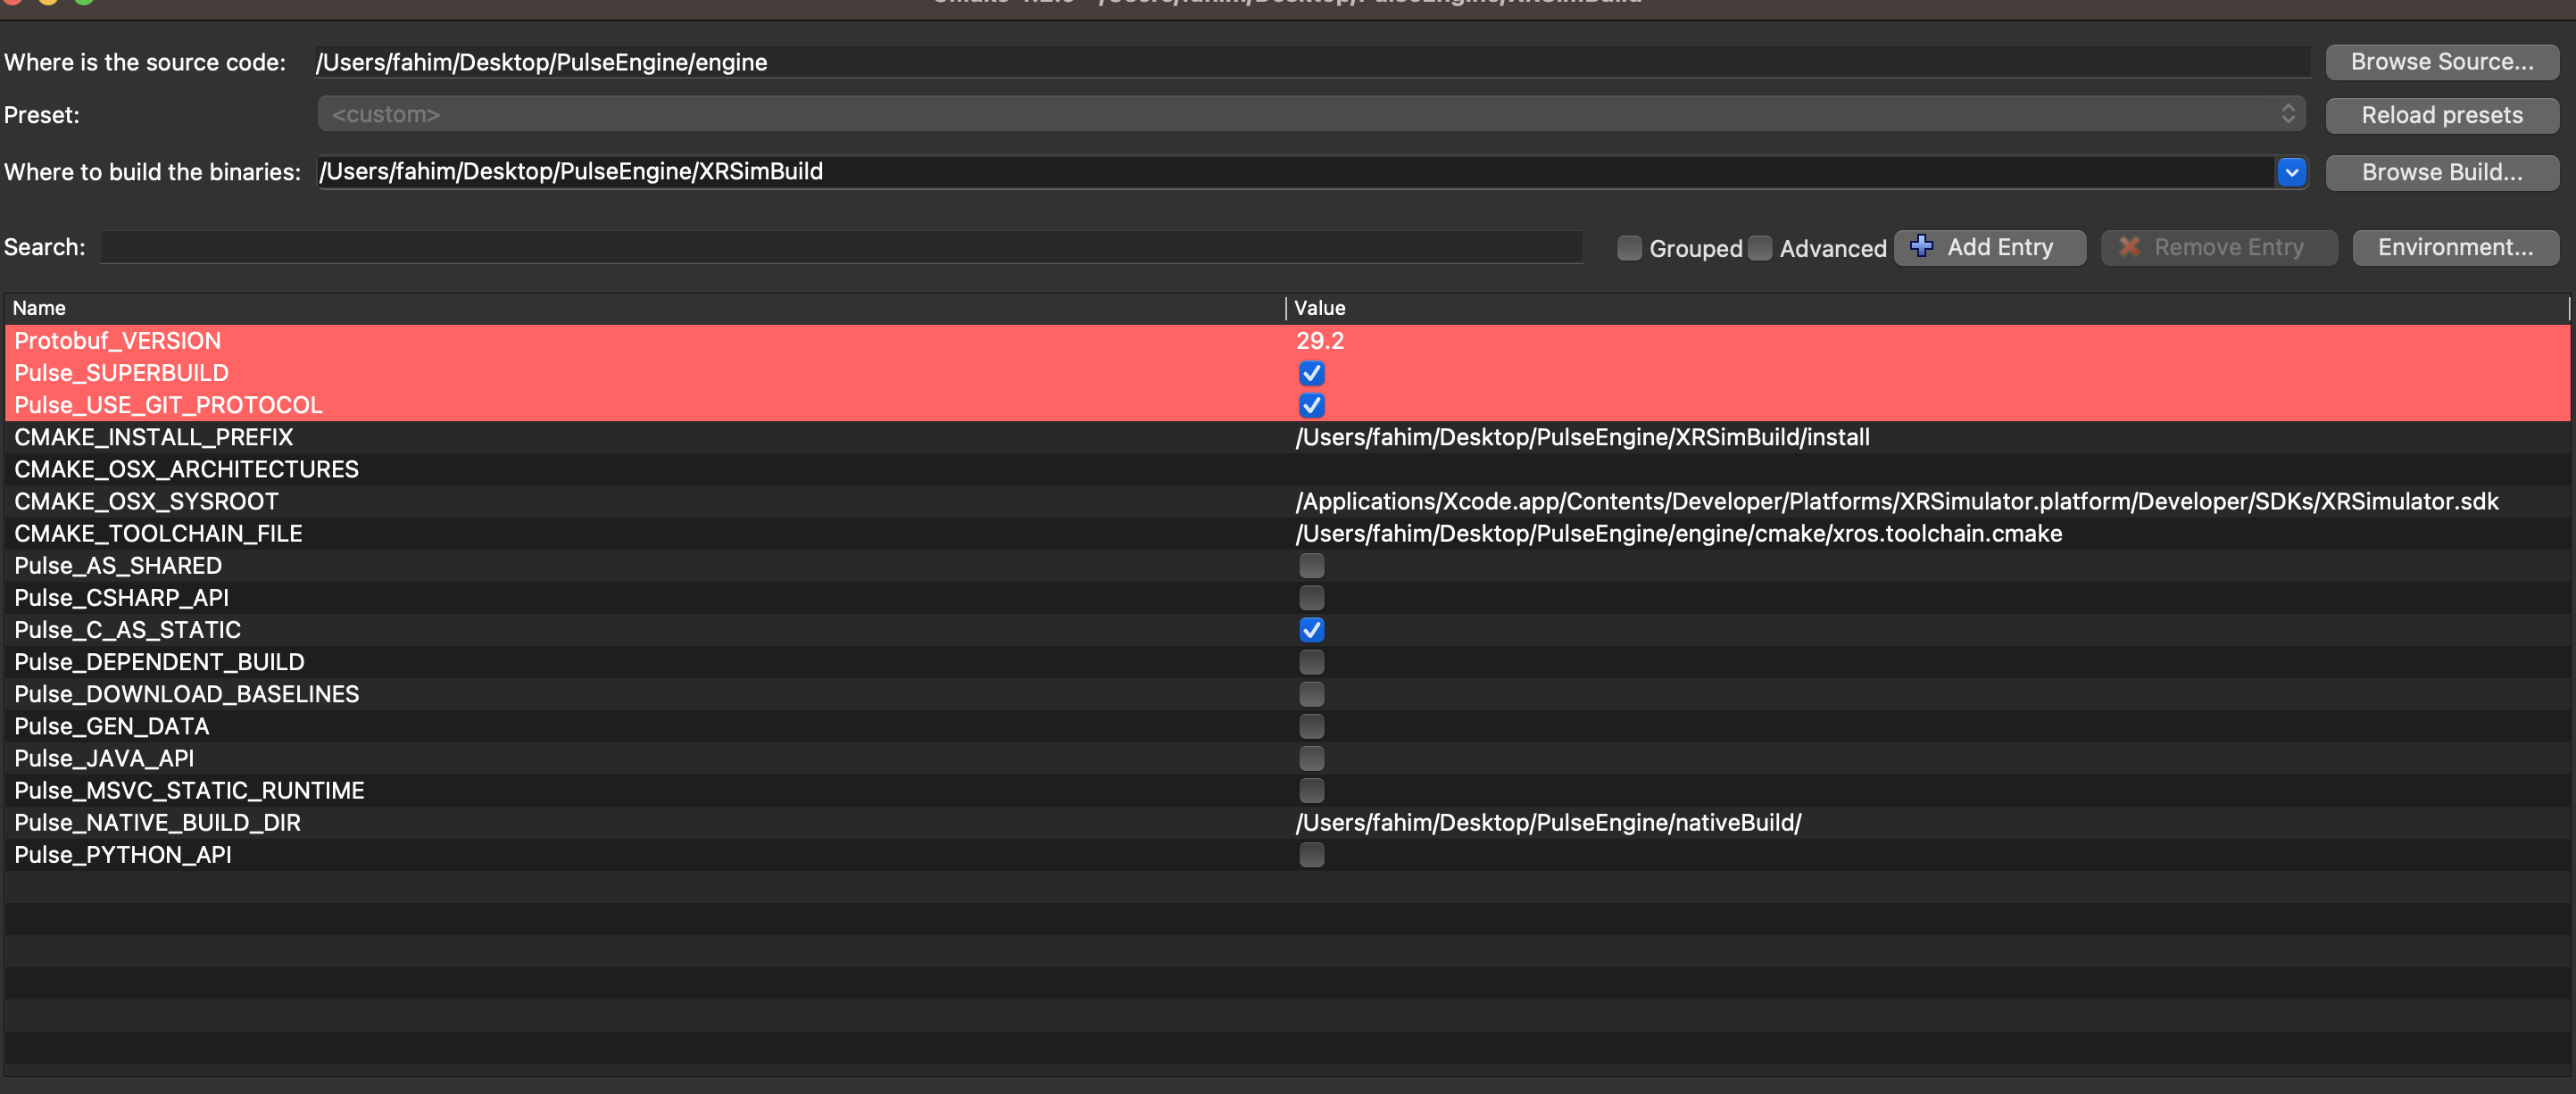Click the blue plus Add Entry icon
Image resolution: width=2576 pixels, height=1094 pixels.
coord(1921,246)
